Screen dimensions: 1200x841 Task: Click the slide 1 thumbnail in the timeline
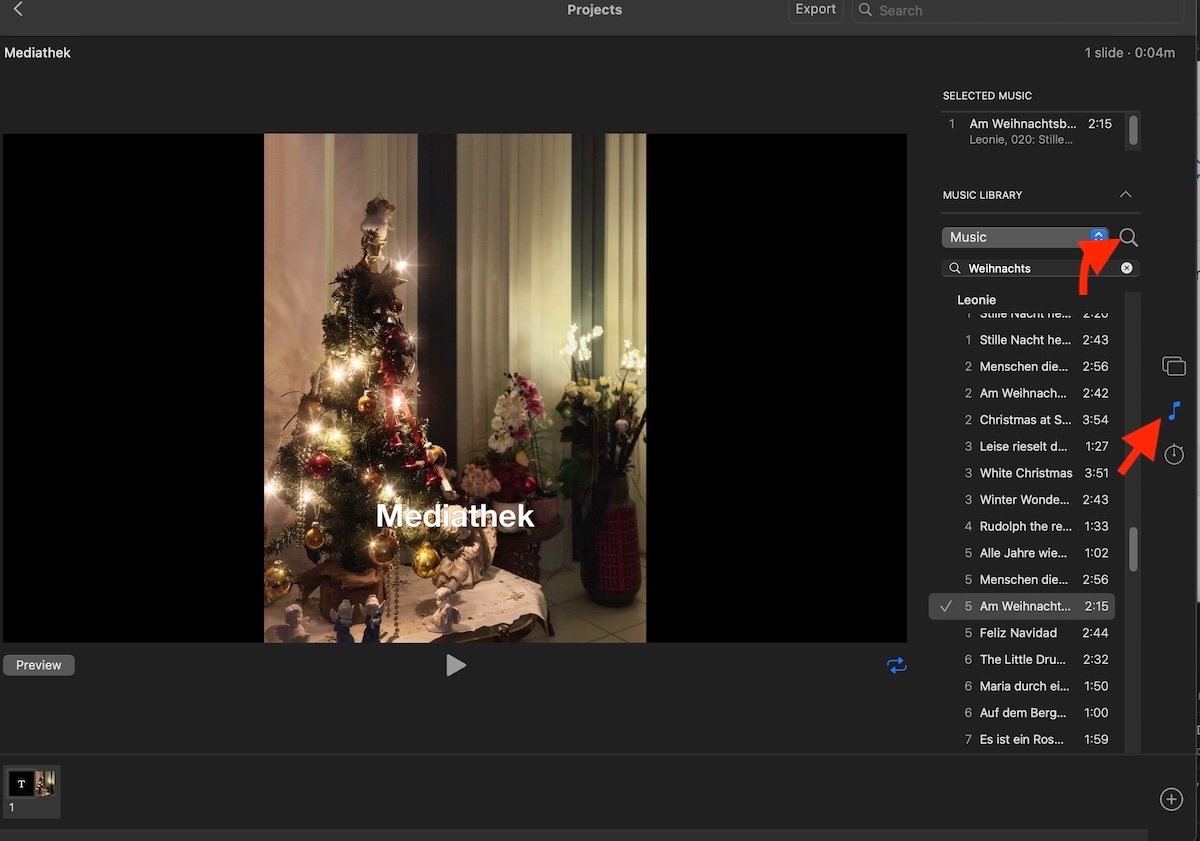coord(31,790)
